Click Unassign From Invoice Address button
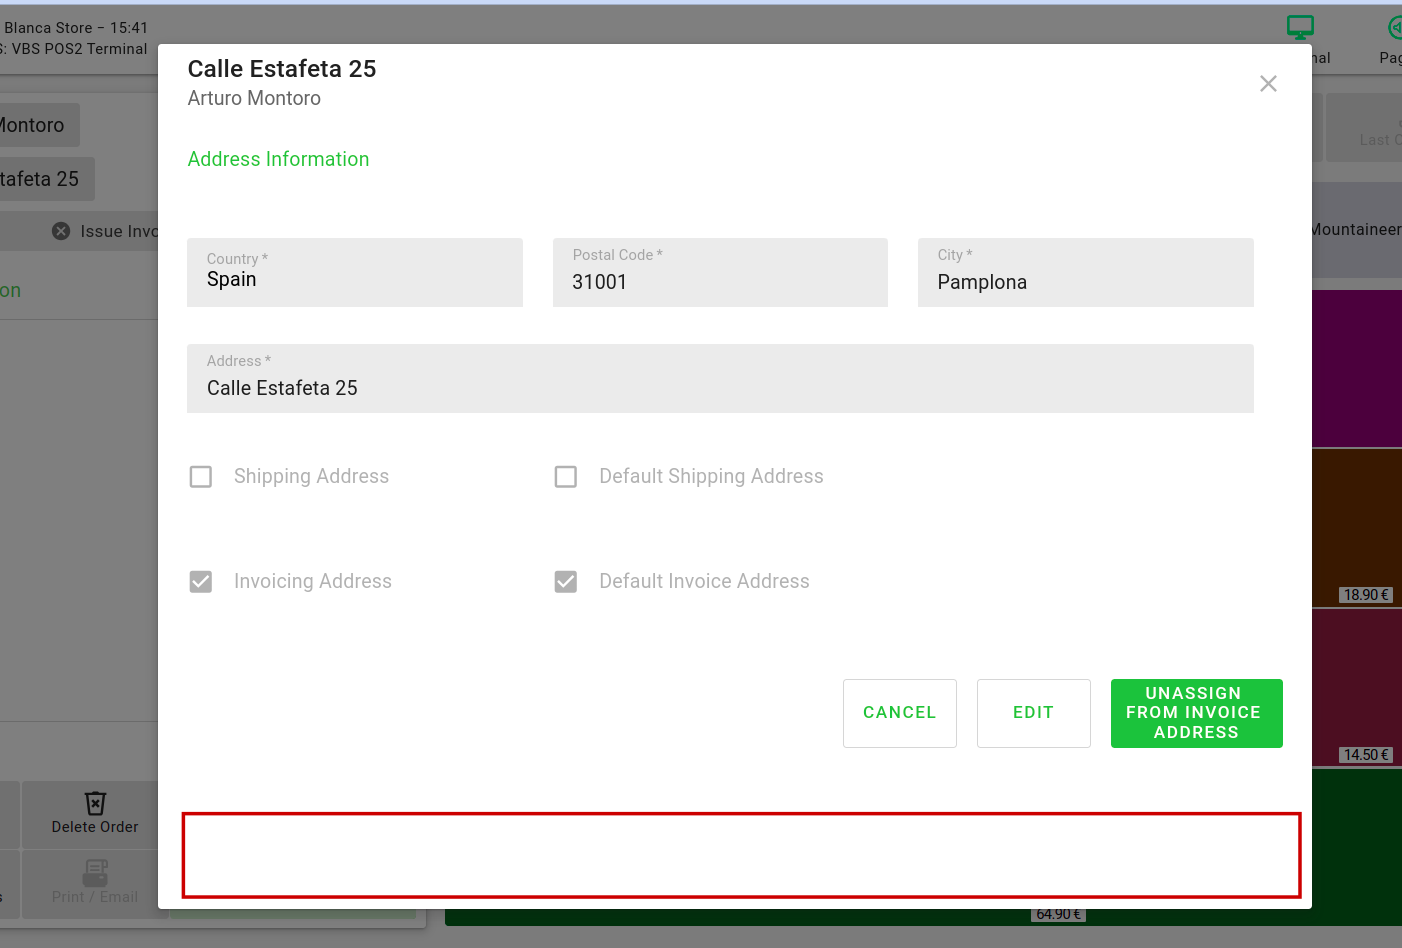The height and width of the screenshot is (948, 1402). 1196,713
